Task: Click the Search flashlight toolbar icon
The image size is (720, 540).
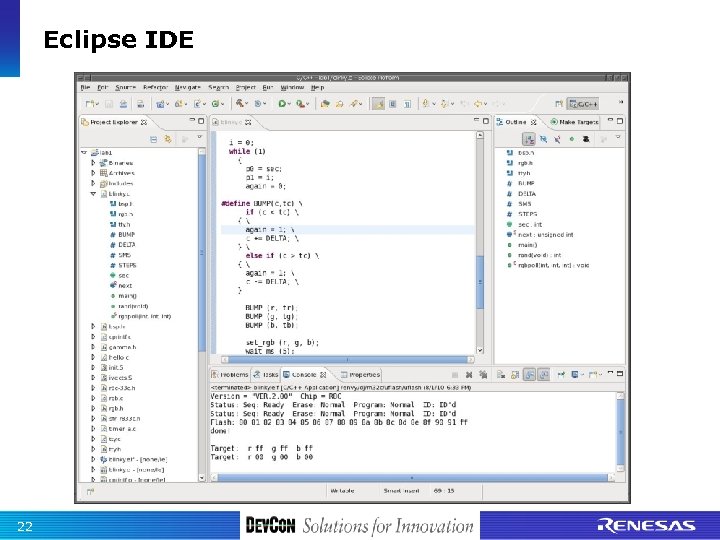Action: (x=354, y=104)
